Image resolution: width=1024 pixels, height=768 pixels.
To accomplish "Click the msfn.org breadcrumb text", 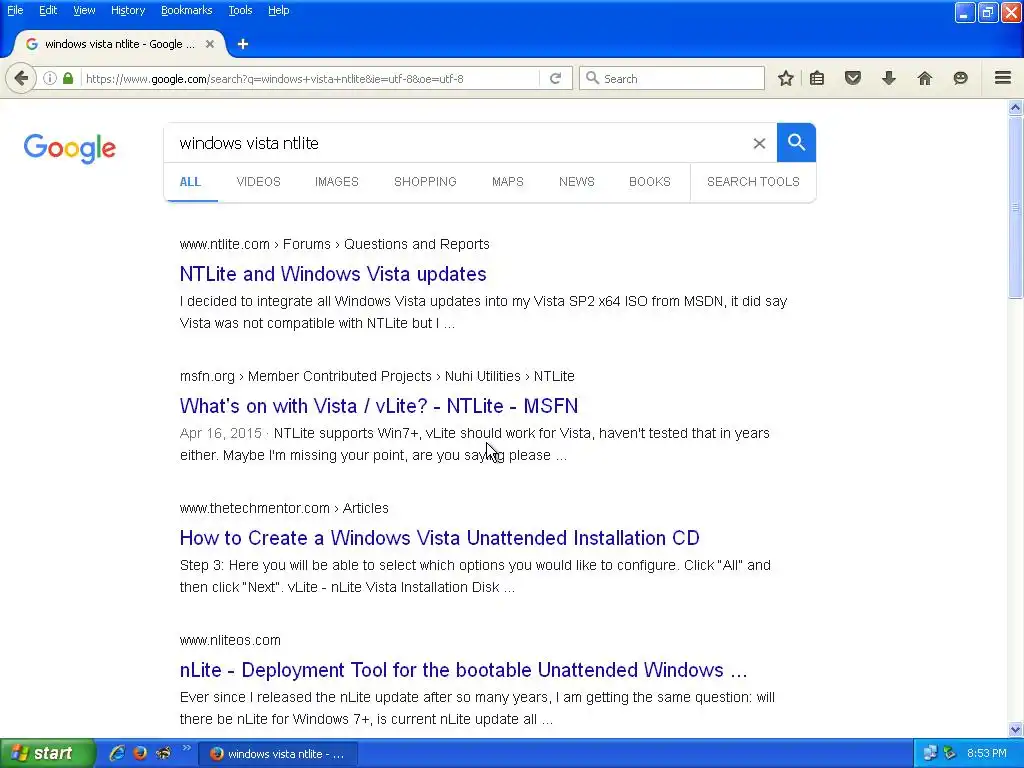I will tap(207, 376).
